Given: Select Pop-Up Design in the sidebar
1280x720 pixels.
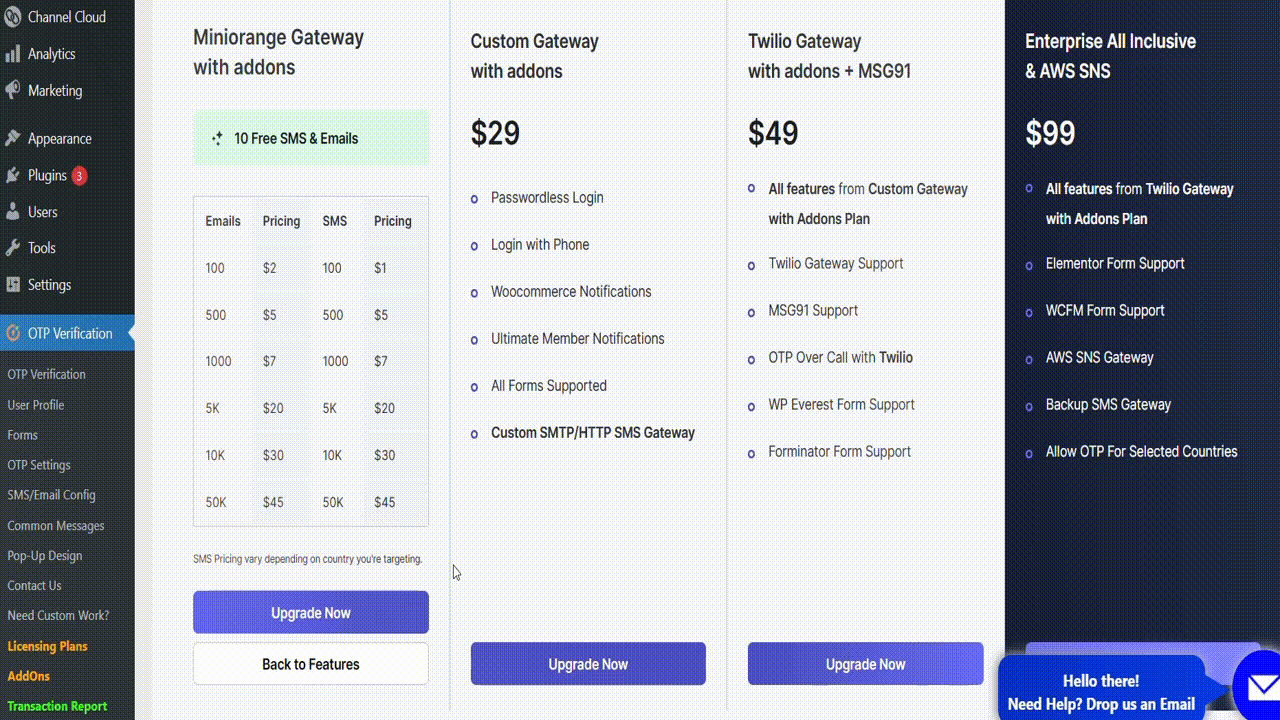Looking at the screenshot, I should (45, 555).
